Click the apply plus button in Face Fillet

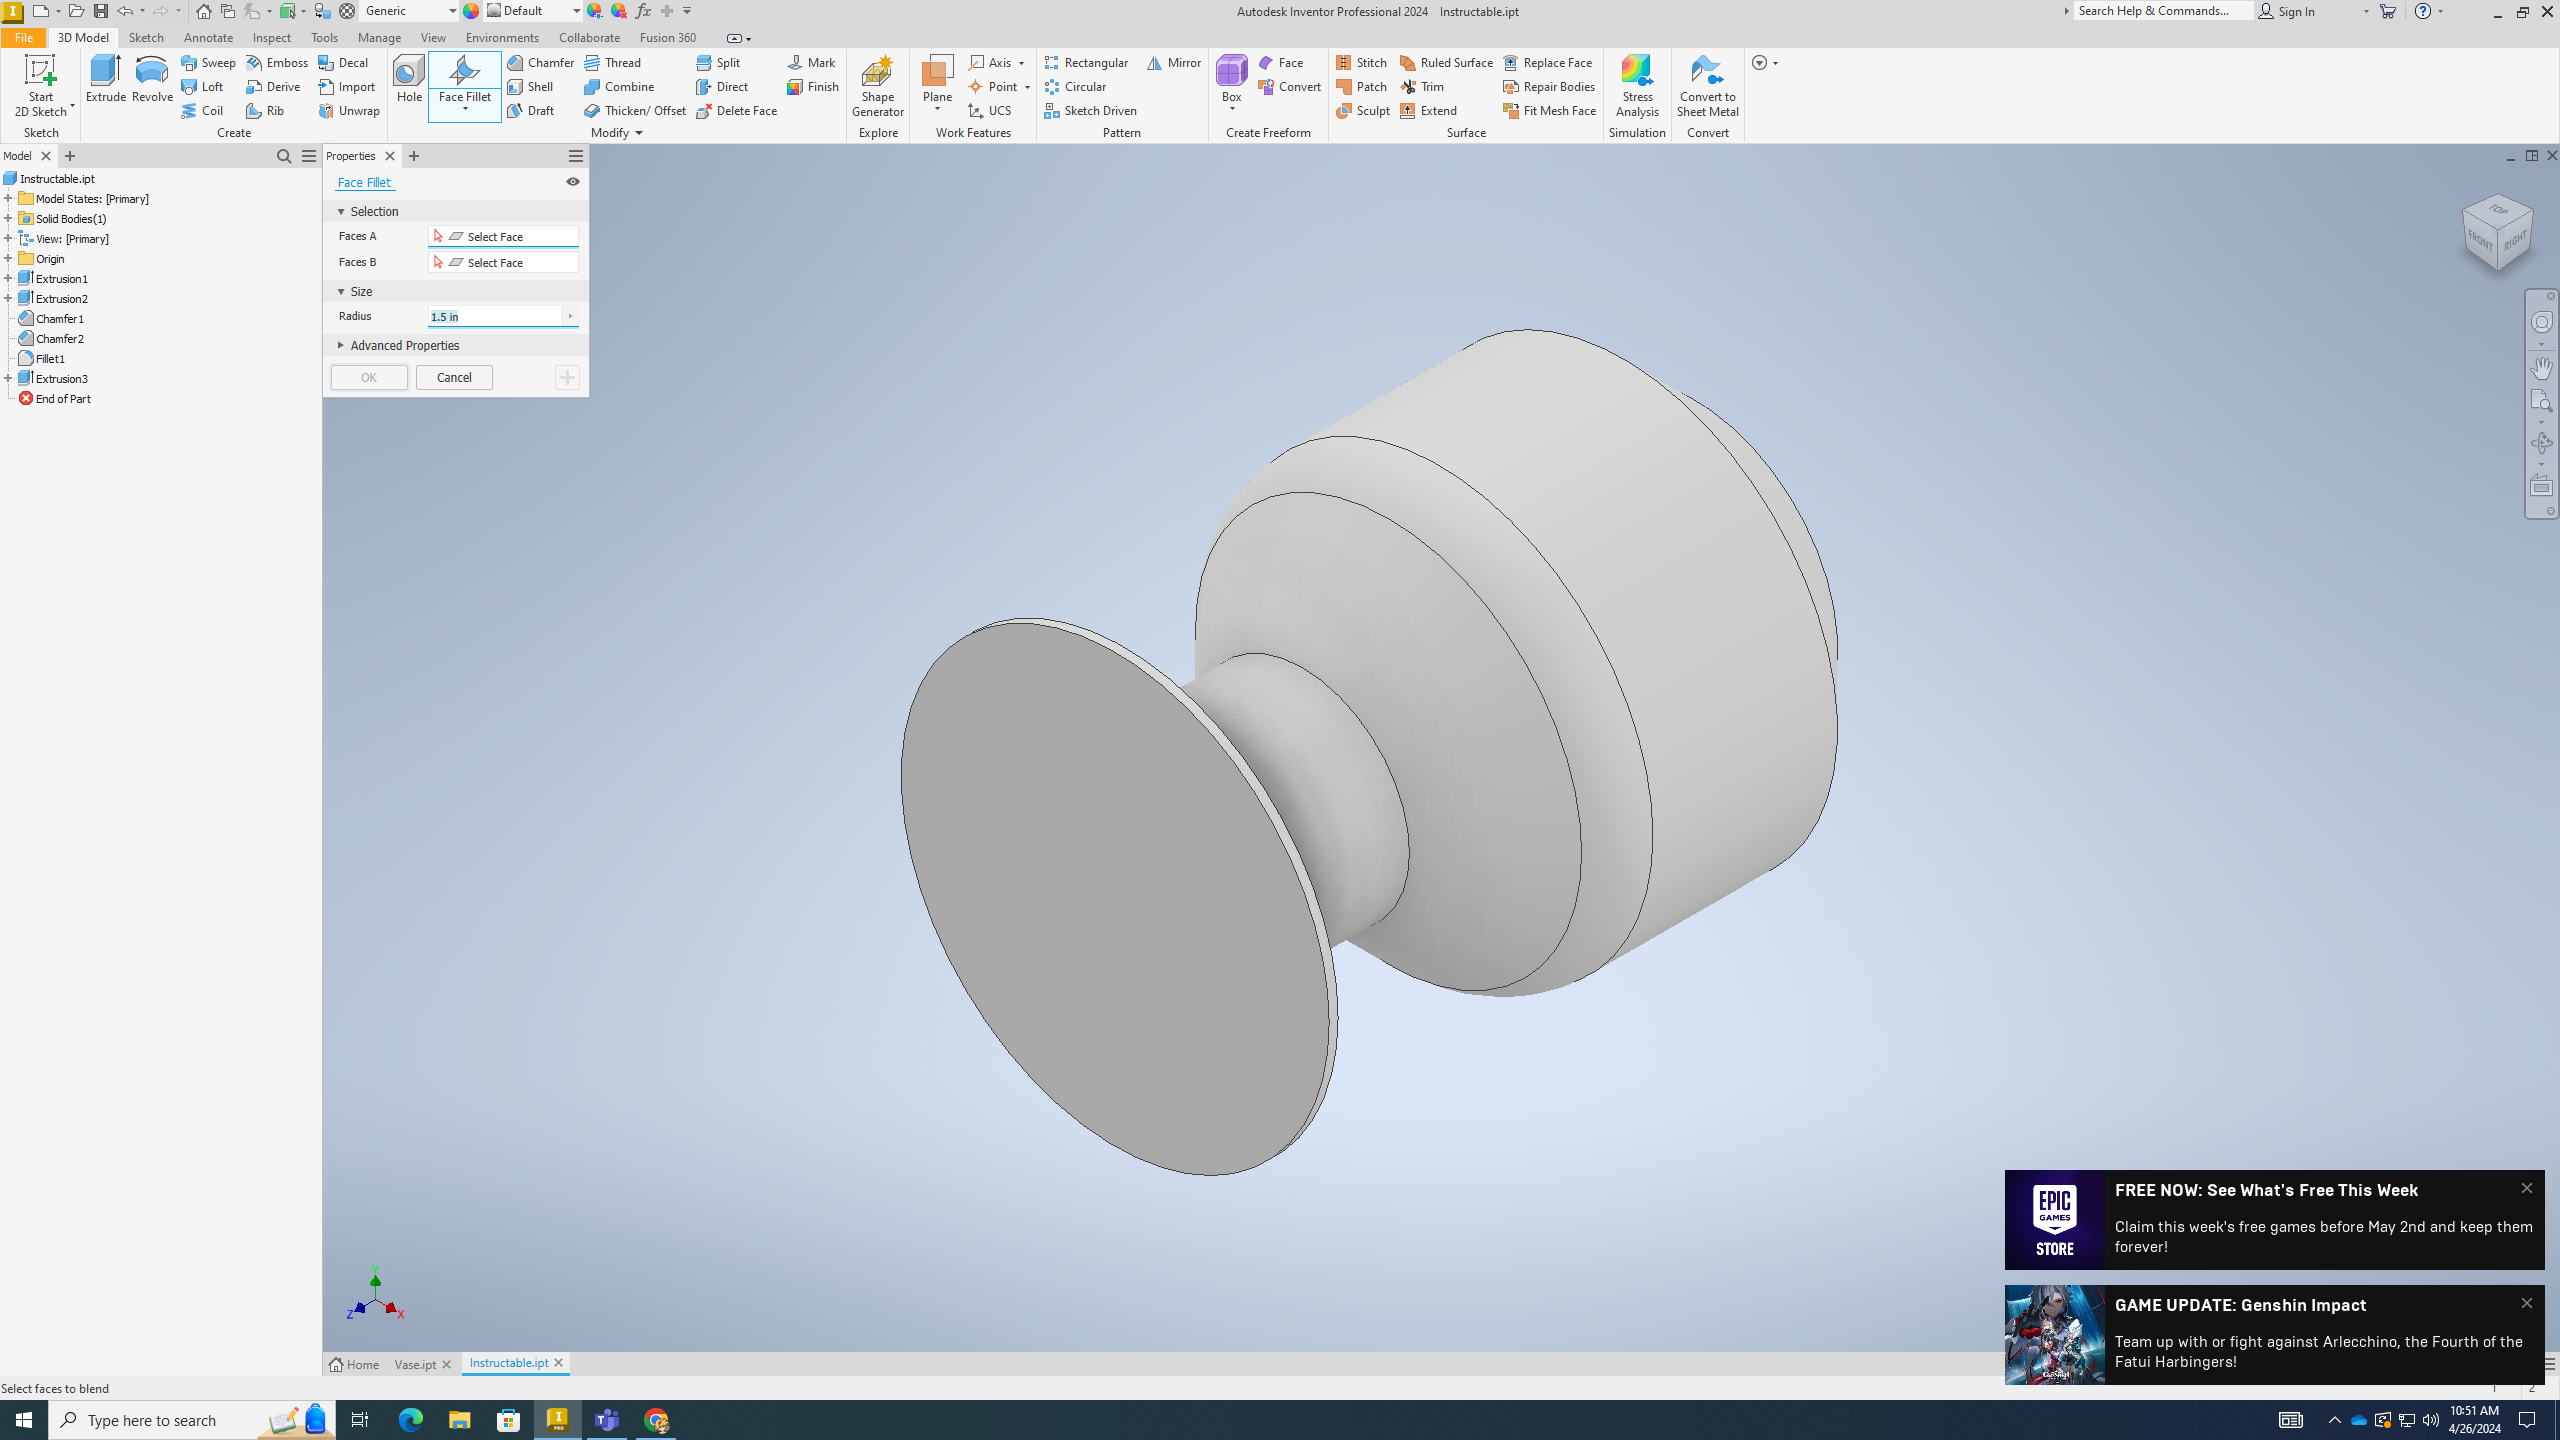click(567, 377)
